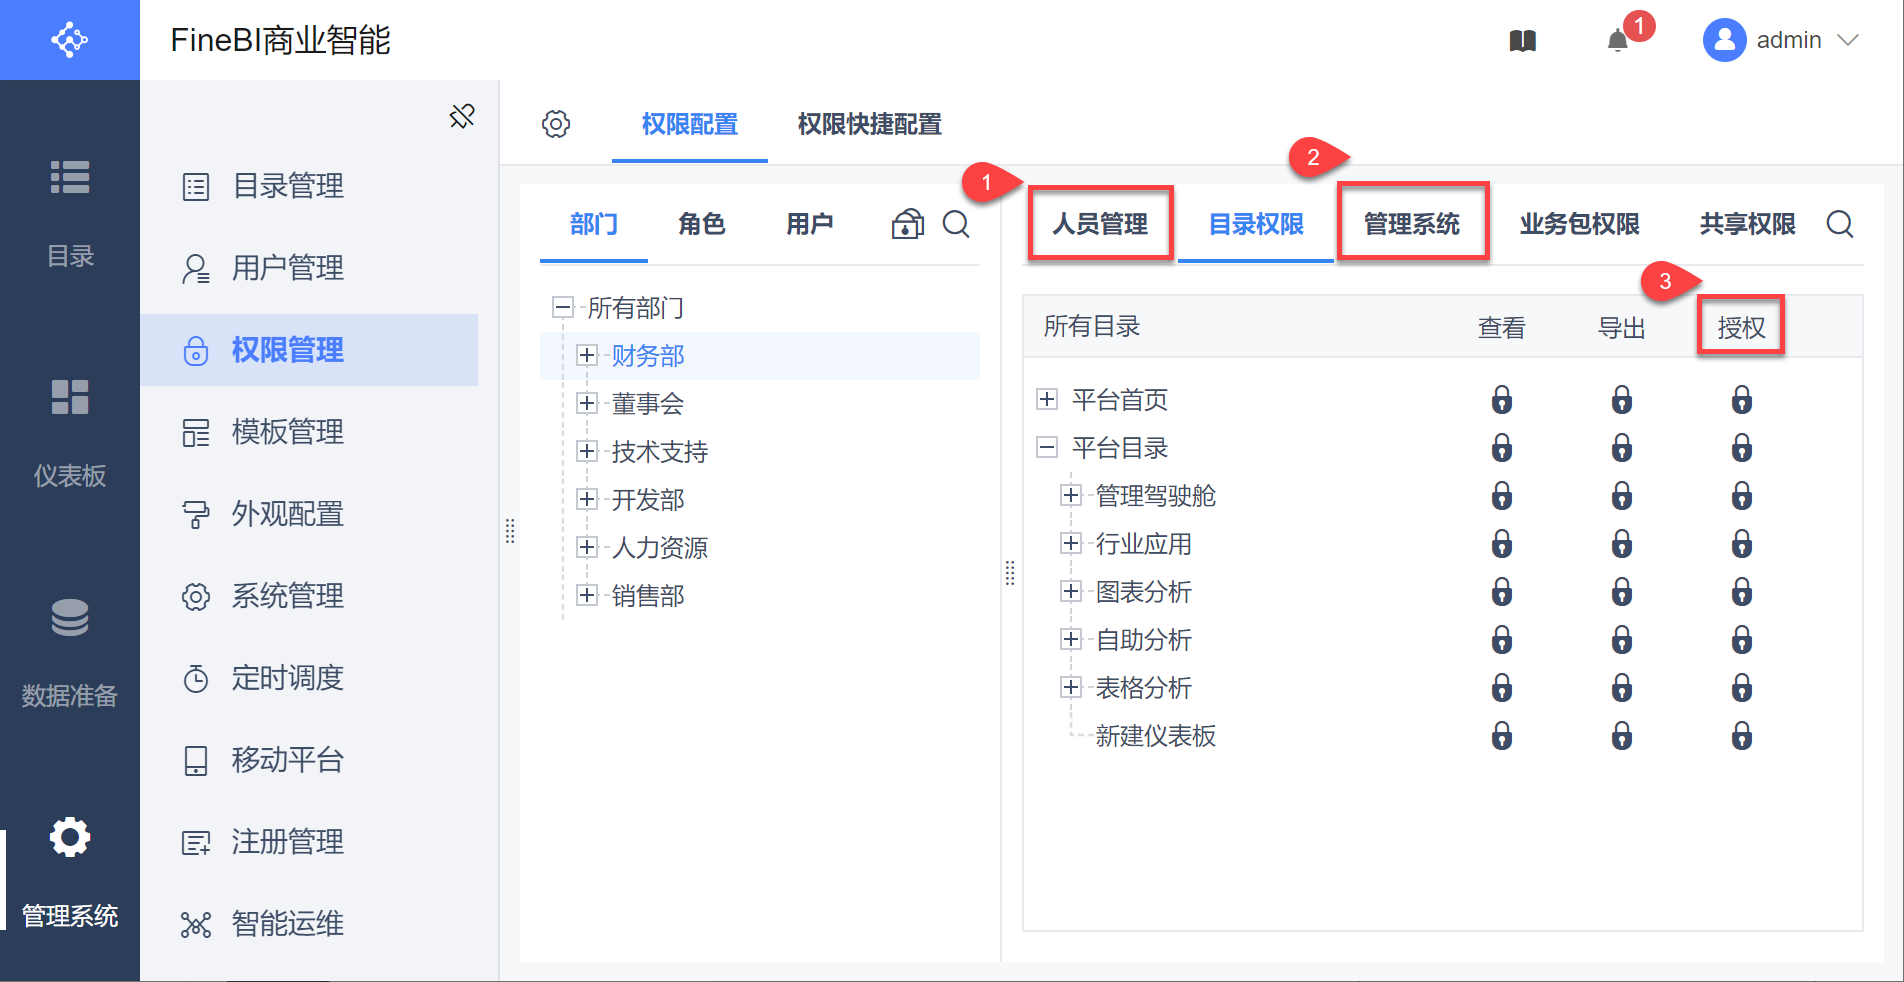Click the settings gear beside 权限配置 tab

coord(556,124)
